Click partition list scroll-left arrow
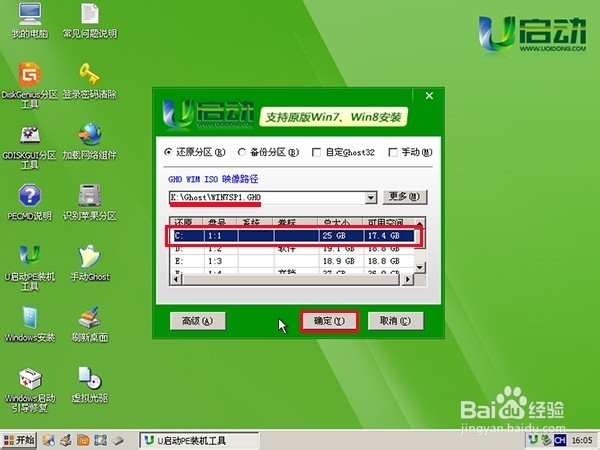600x450 pixels. 176,279
